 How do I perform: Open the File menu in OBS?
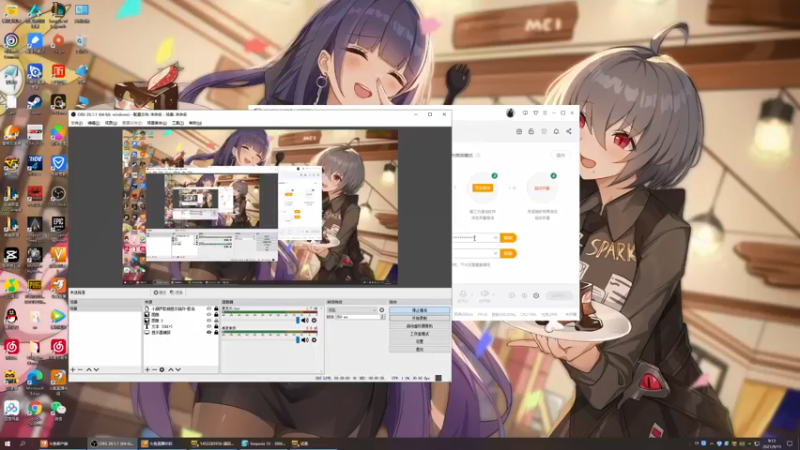pos(77,123)
